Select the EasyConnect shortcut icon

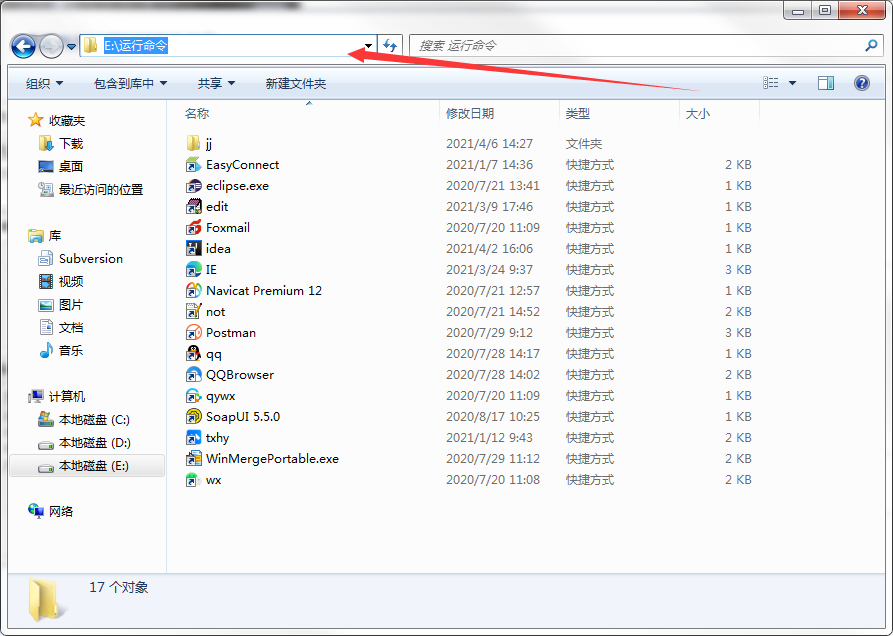click(194, 165)
